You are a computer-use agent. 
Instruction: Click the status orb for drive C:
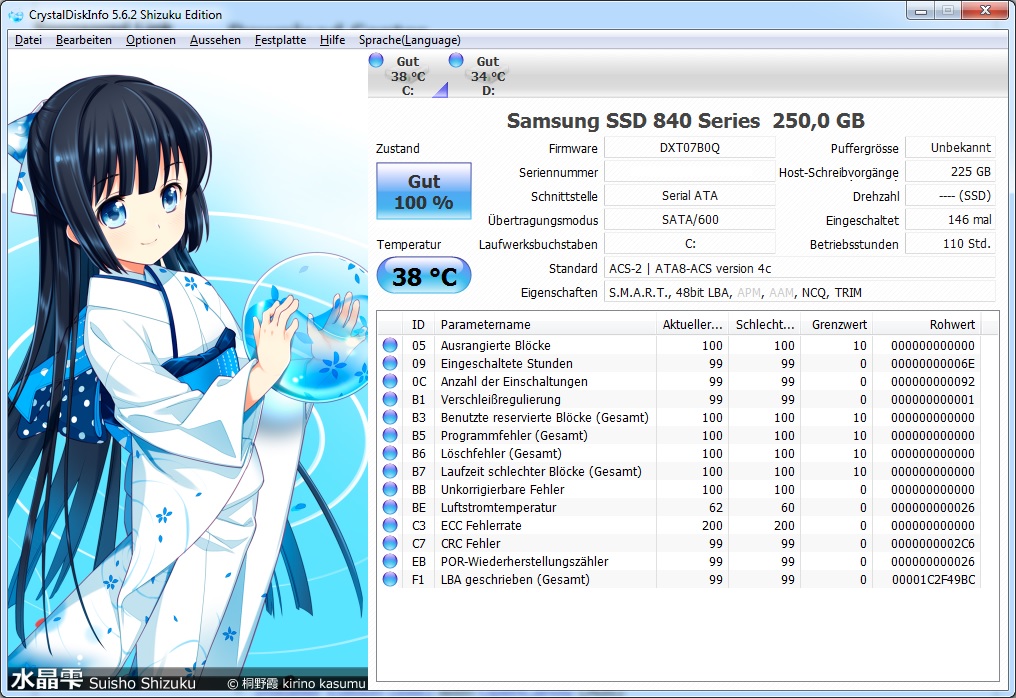pyautogui.click(x=376, y=61)
